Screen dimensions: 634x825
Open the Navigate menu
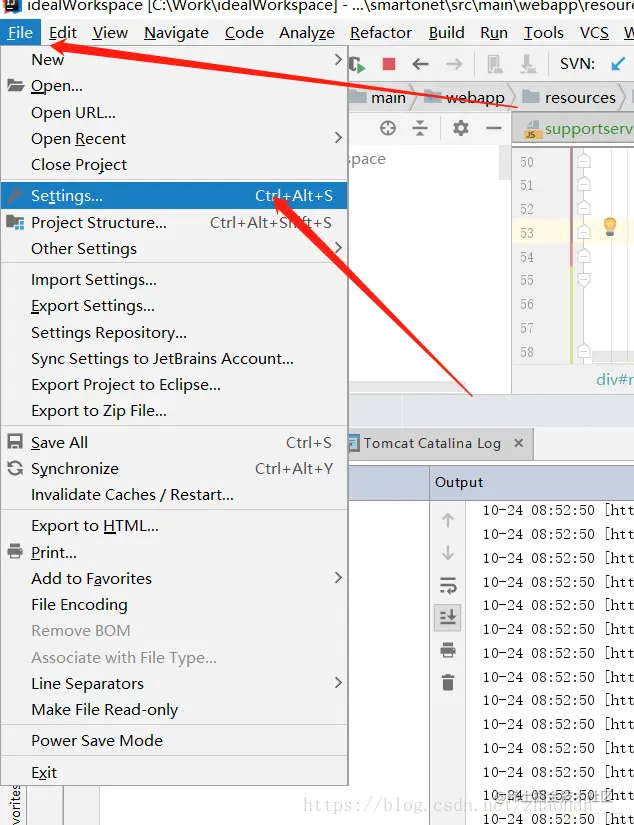tap(176, 33)
